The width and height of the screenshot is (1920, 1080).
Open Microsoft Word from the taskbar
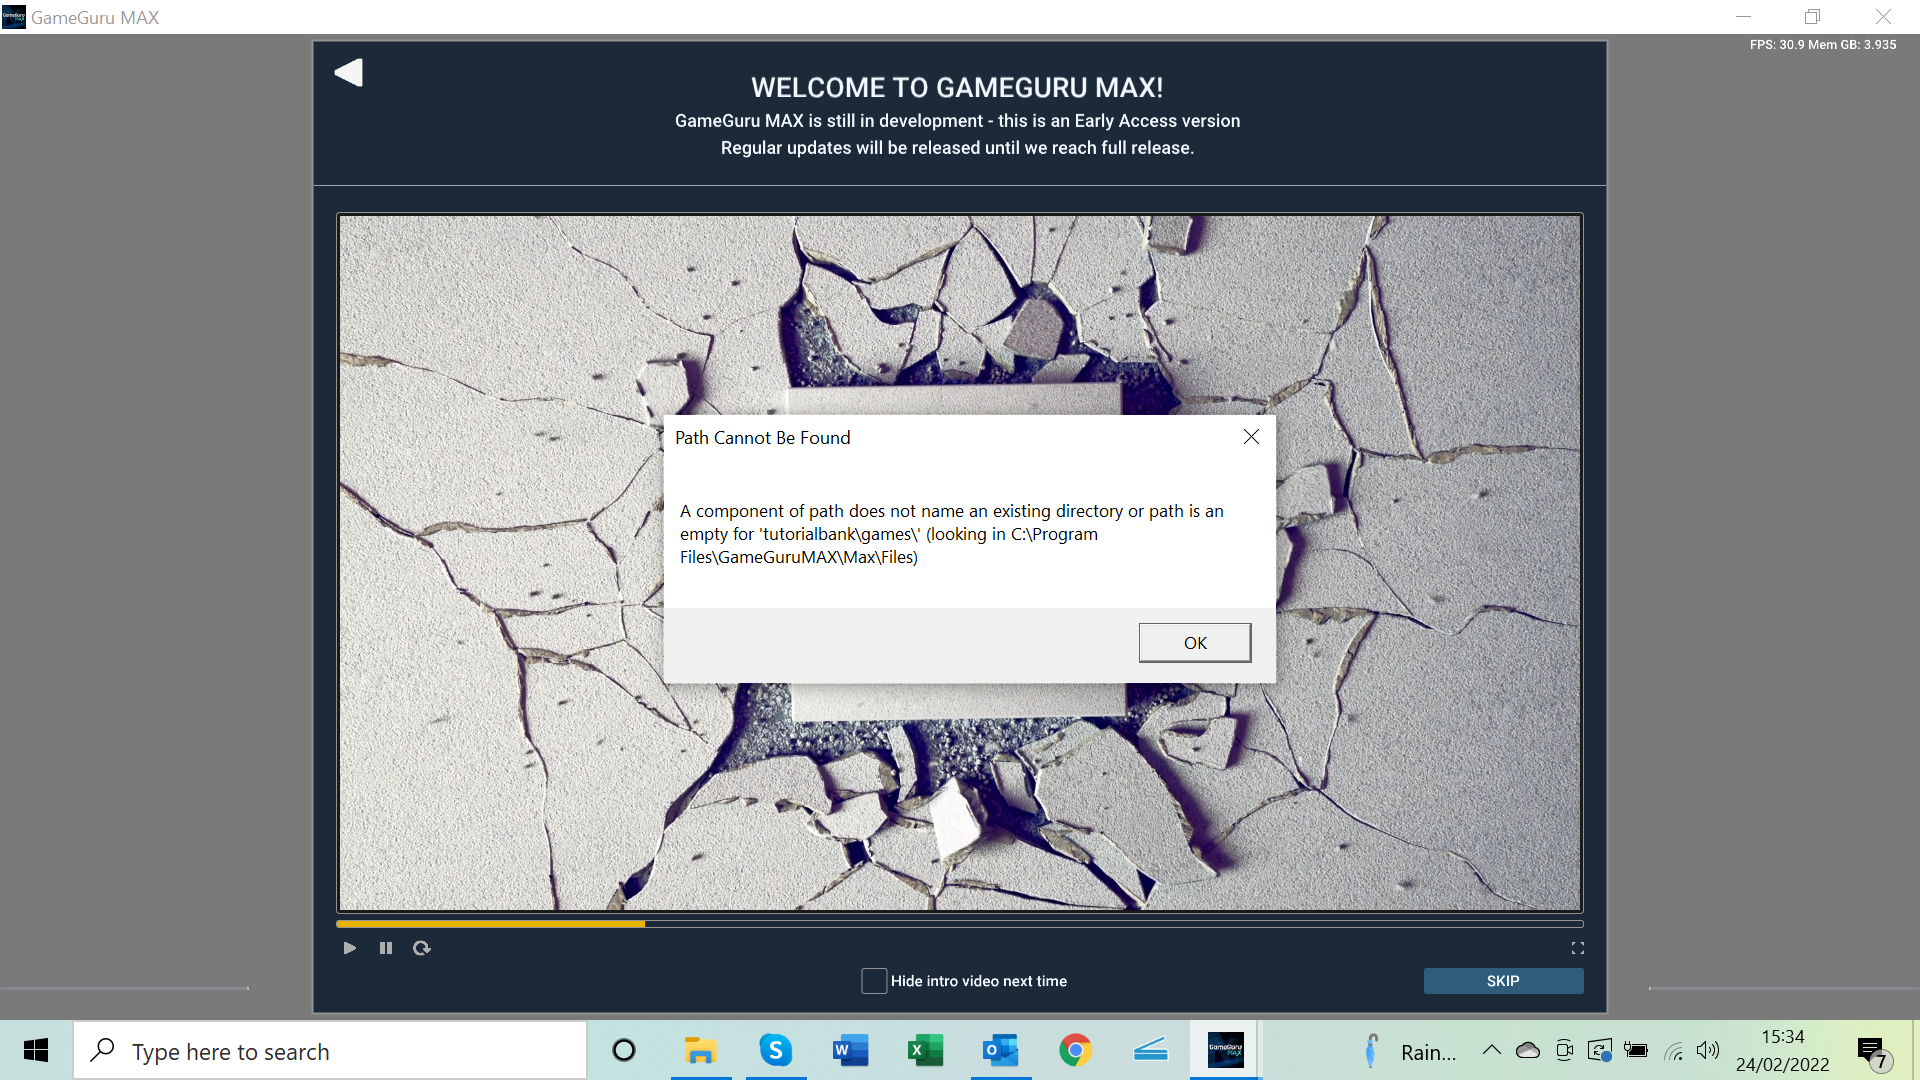coord(850,1050)
